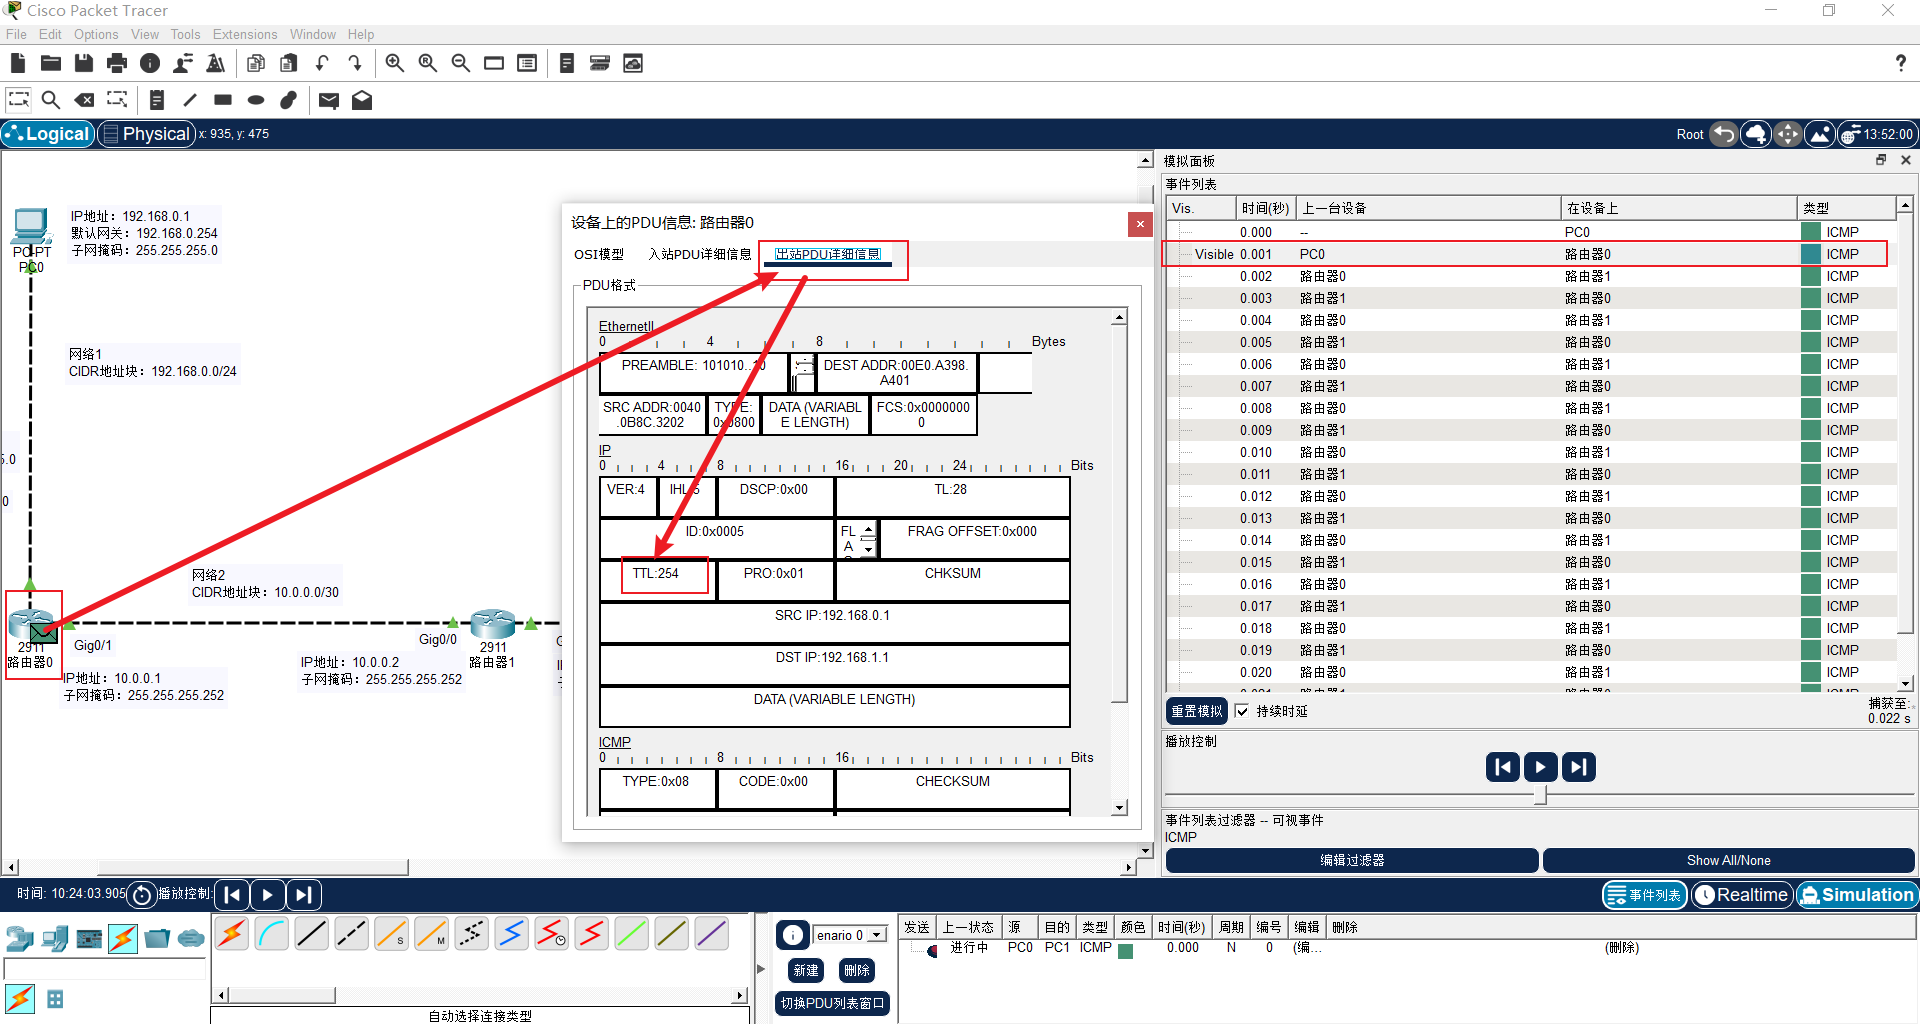
Task: Choose the copper crossover dashed cable
Action: coord(352,934)
